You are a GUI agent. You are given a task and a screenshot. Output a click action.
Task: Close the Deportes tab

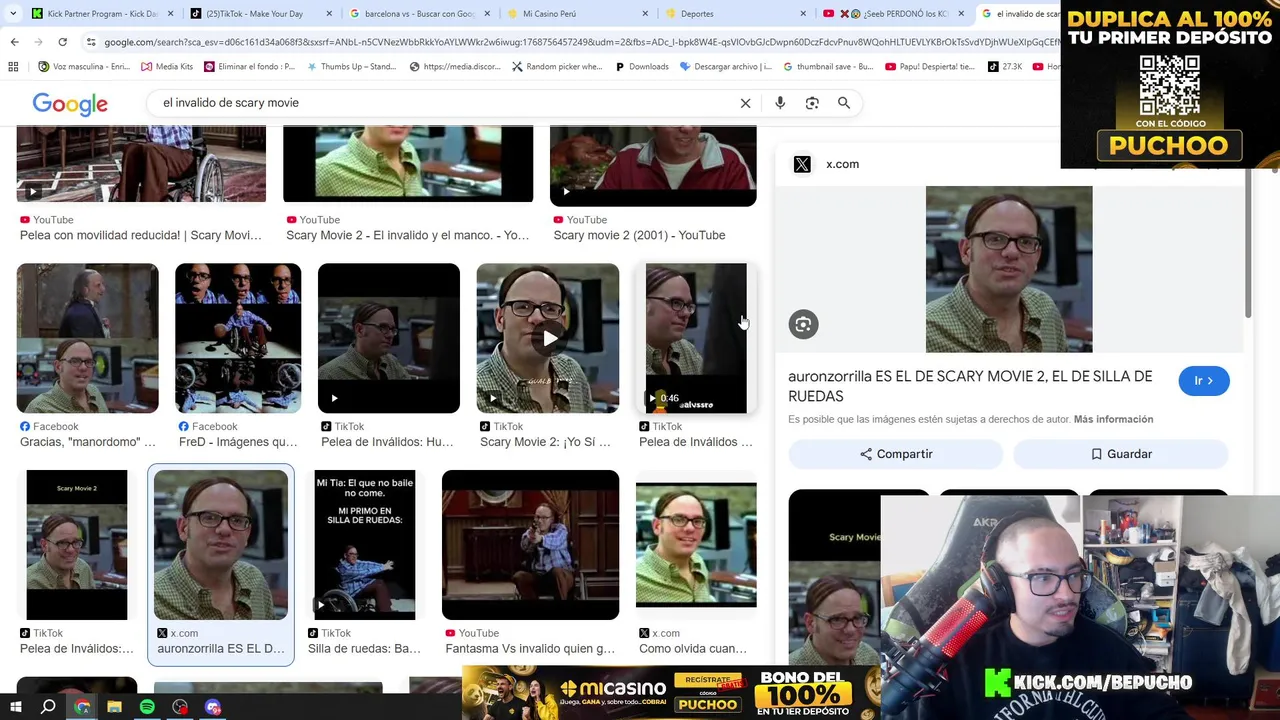point(803,14)
